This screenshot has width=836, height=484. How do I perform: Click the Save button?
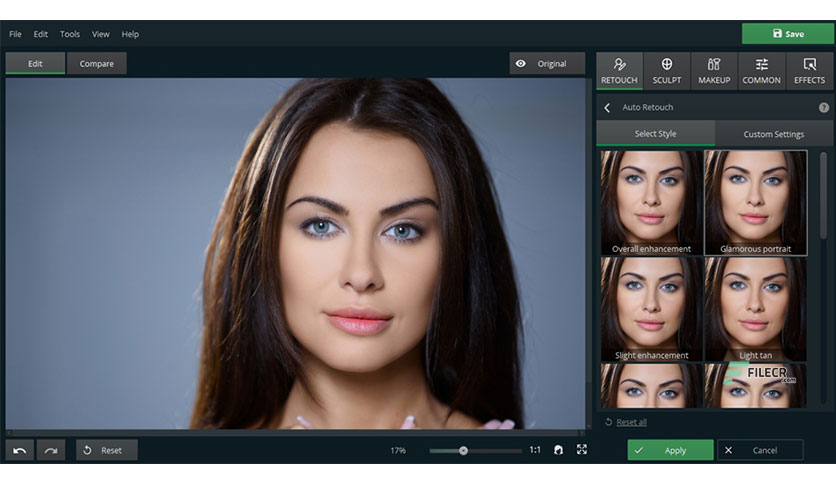pos(788,34)
